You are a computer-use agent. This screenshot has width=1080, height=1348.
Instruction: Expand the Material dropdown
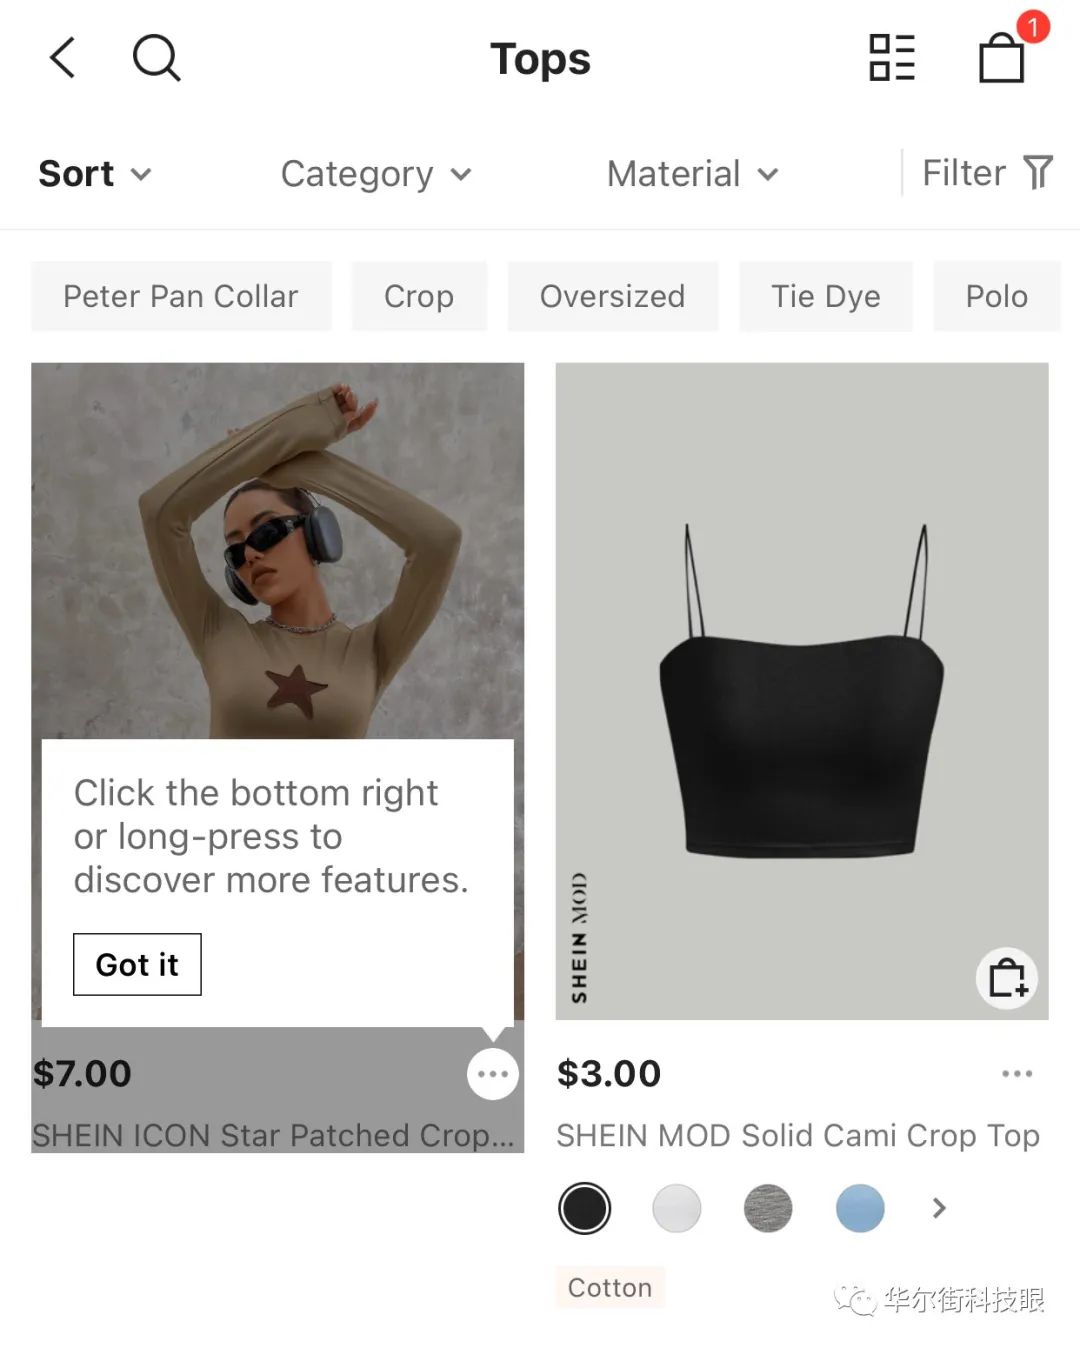click(x=692, y=174)
